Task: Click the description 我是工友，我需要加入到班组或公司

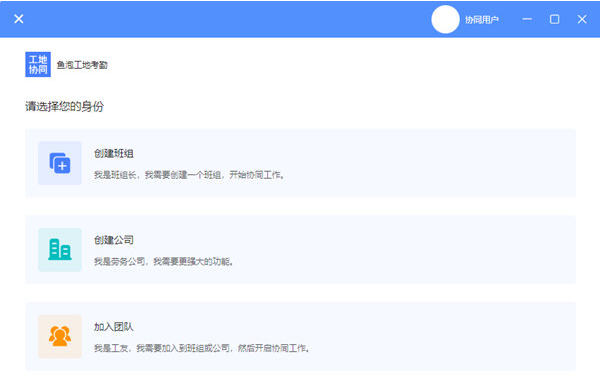Action: [x=202, y=348]
